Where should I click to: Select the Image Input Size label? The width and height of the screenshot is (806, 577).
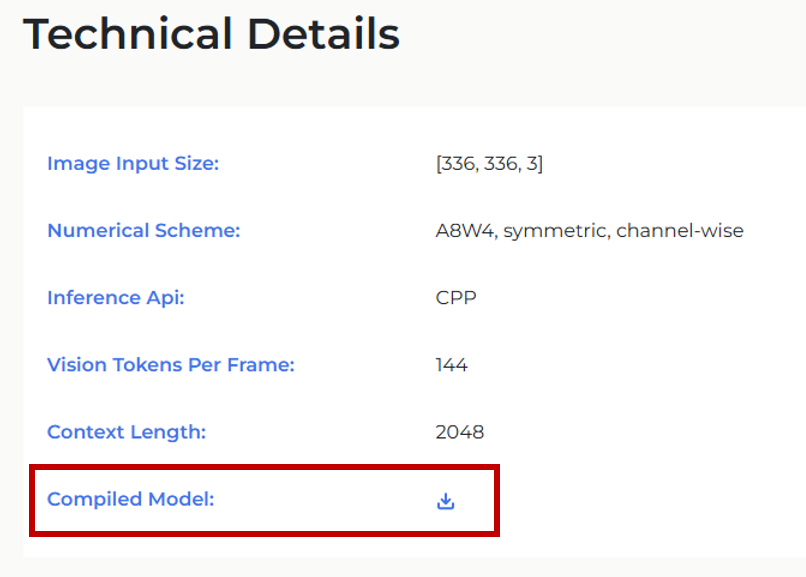[x=133, y=164]
